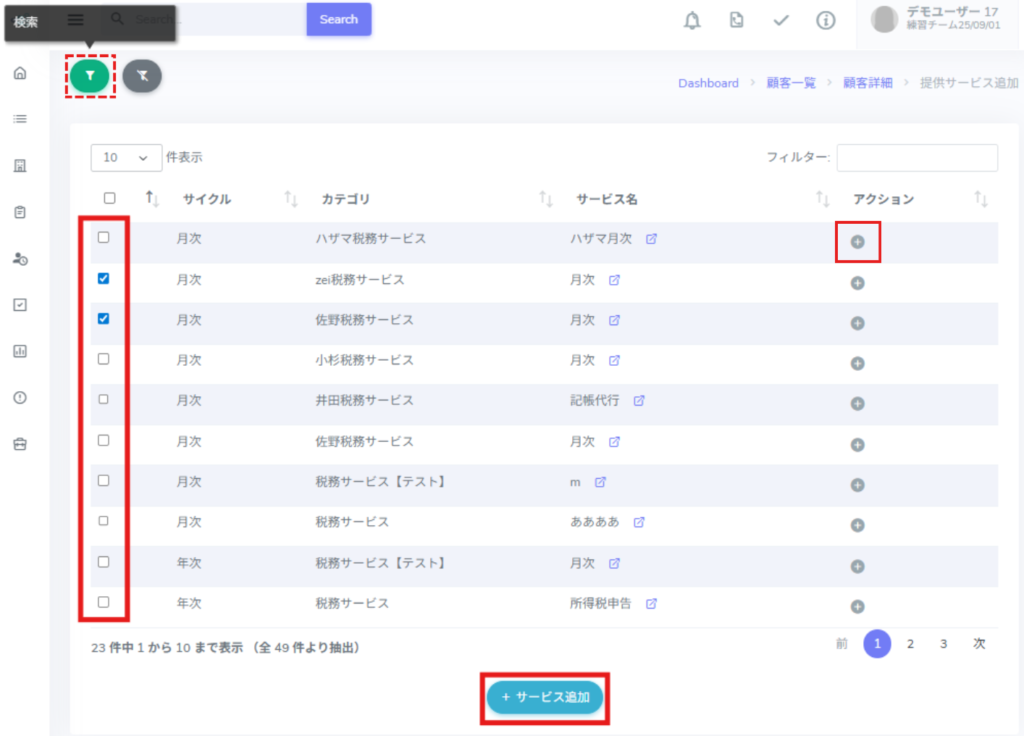Screen dimensions: 1024x736
Task: Open the briefcase icon in sidebar
Action: (x=20, y=444)
